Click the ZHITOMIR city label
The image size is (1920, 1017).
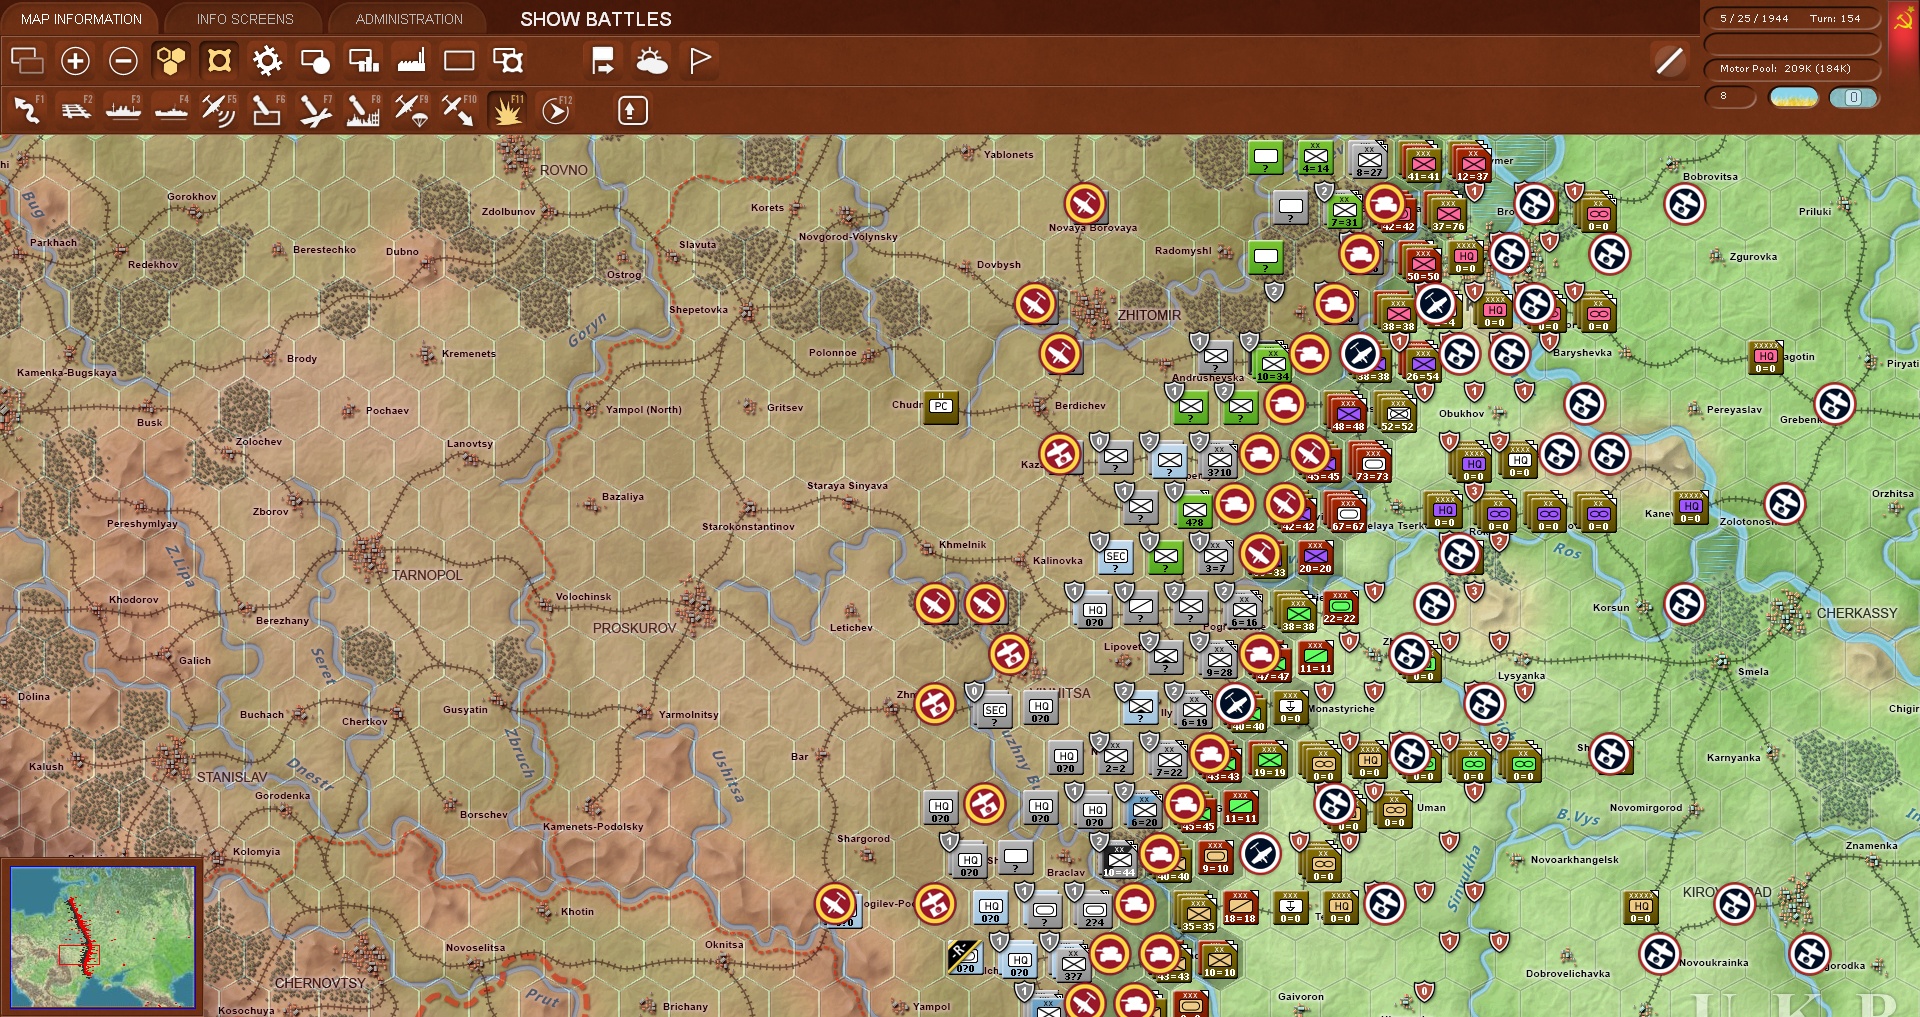click(1149, 315)
